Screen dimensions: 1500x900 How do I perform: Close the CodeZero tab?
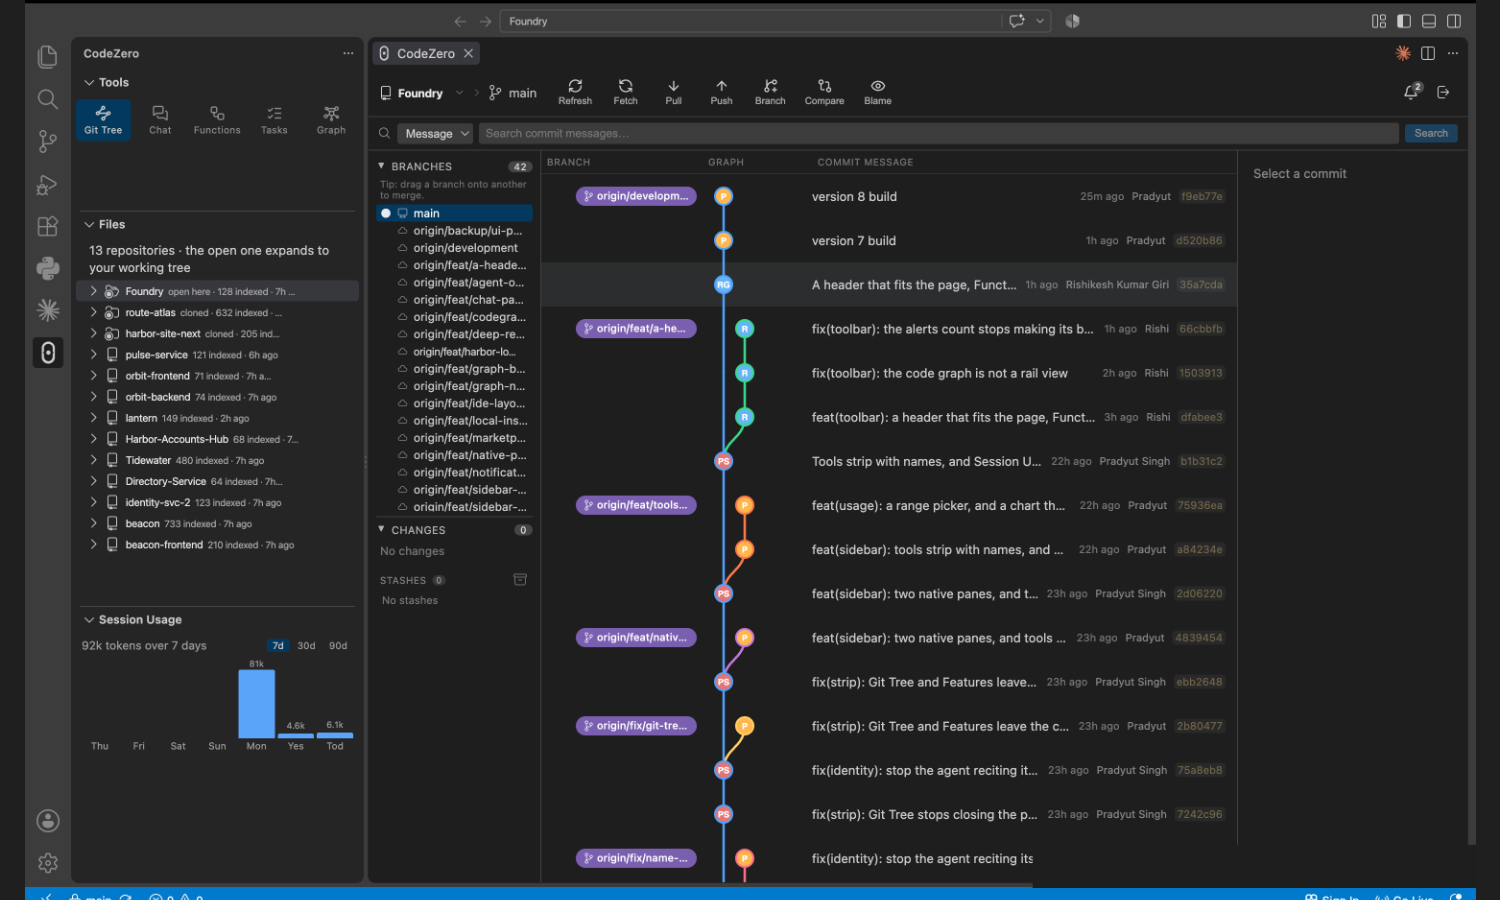tap(468, 54)
